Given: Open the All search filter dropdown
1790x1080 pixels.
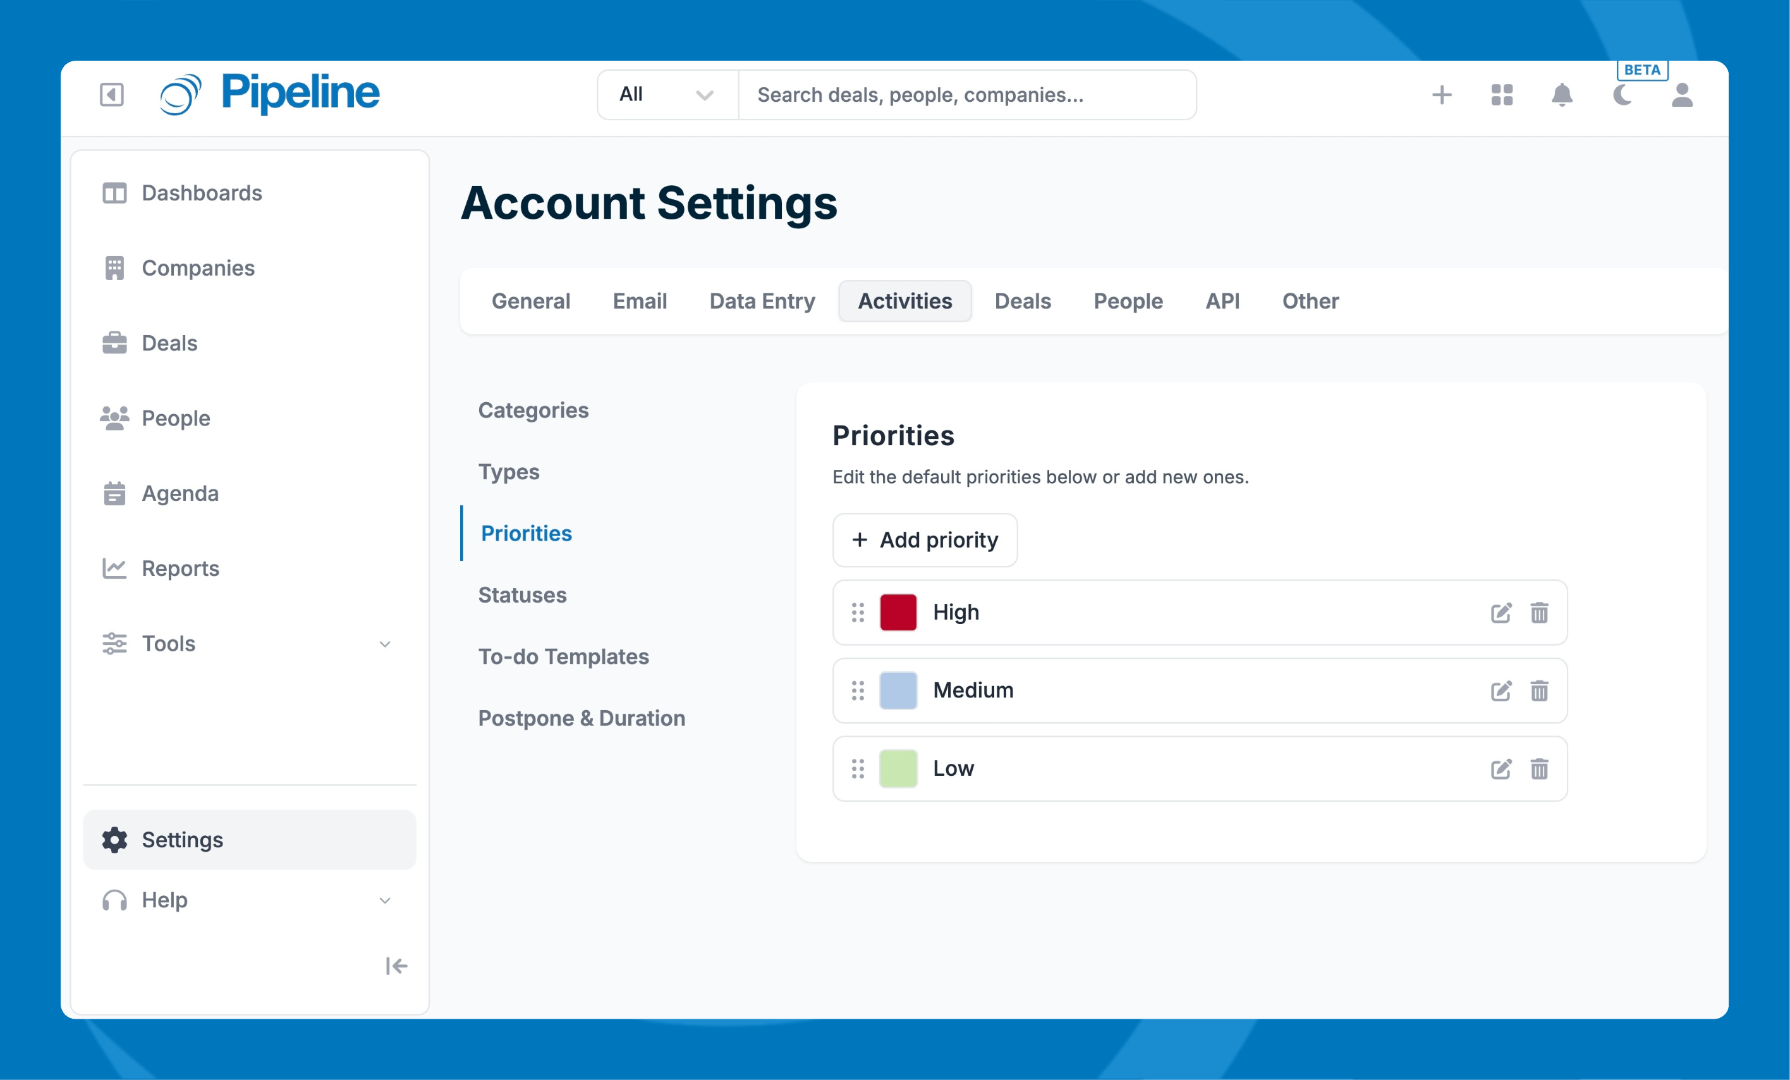Looking at the screenshot, I should pos(667,95).
